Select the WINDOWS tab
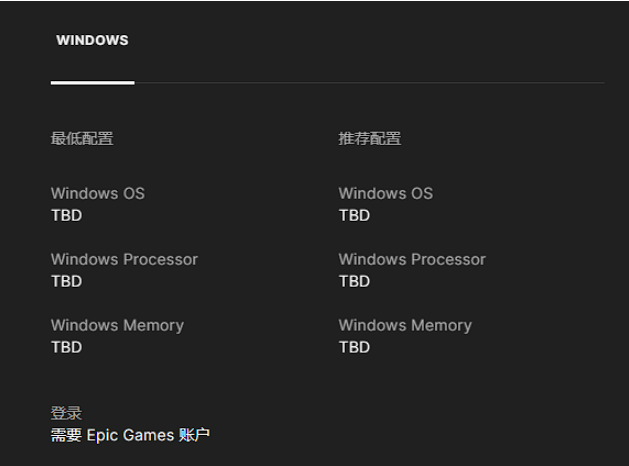 pyautogui.click(x=92, y=41)
